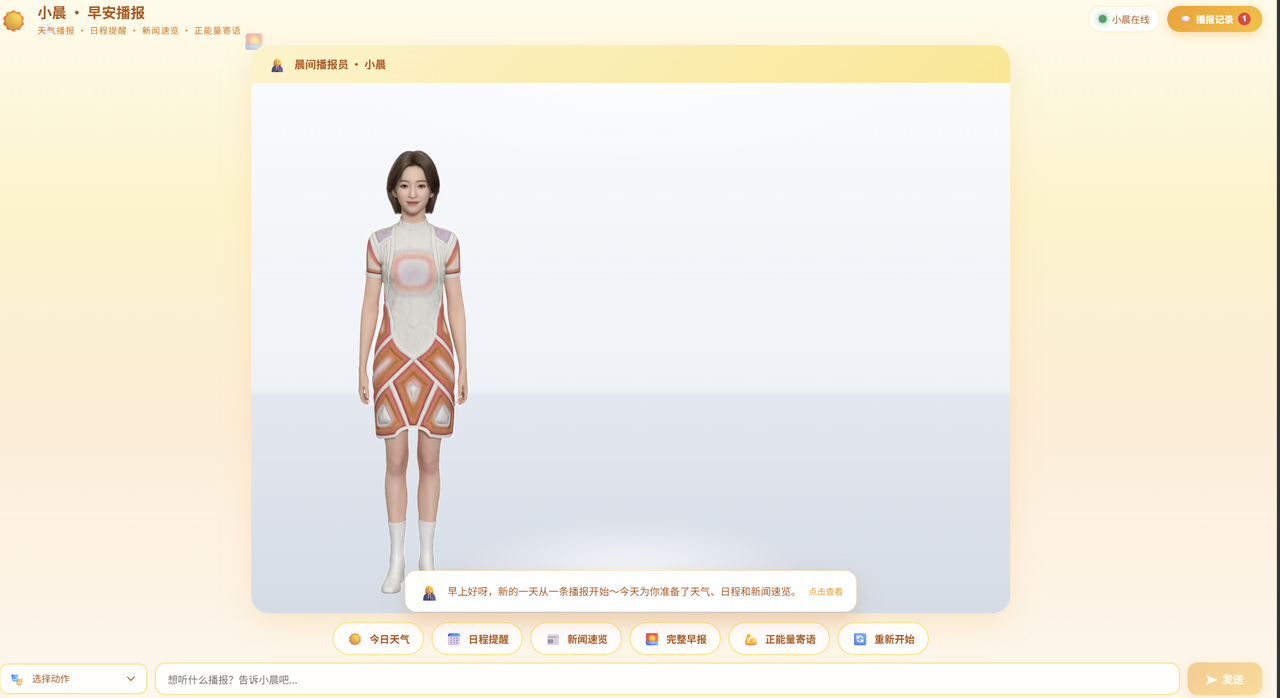Screen dimensions: 1280x698
Task: Open 播报记录 history
Action: pyautogui.click(x=1214, y=19)
